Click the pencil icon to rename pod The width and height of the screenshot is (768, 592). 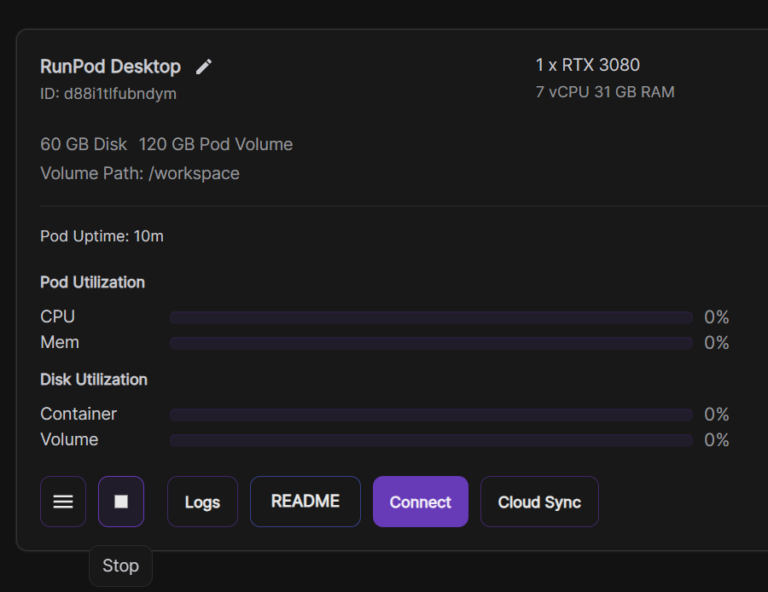(204, 67)
